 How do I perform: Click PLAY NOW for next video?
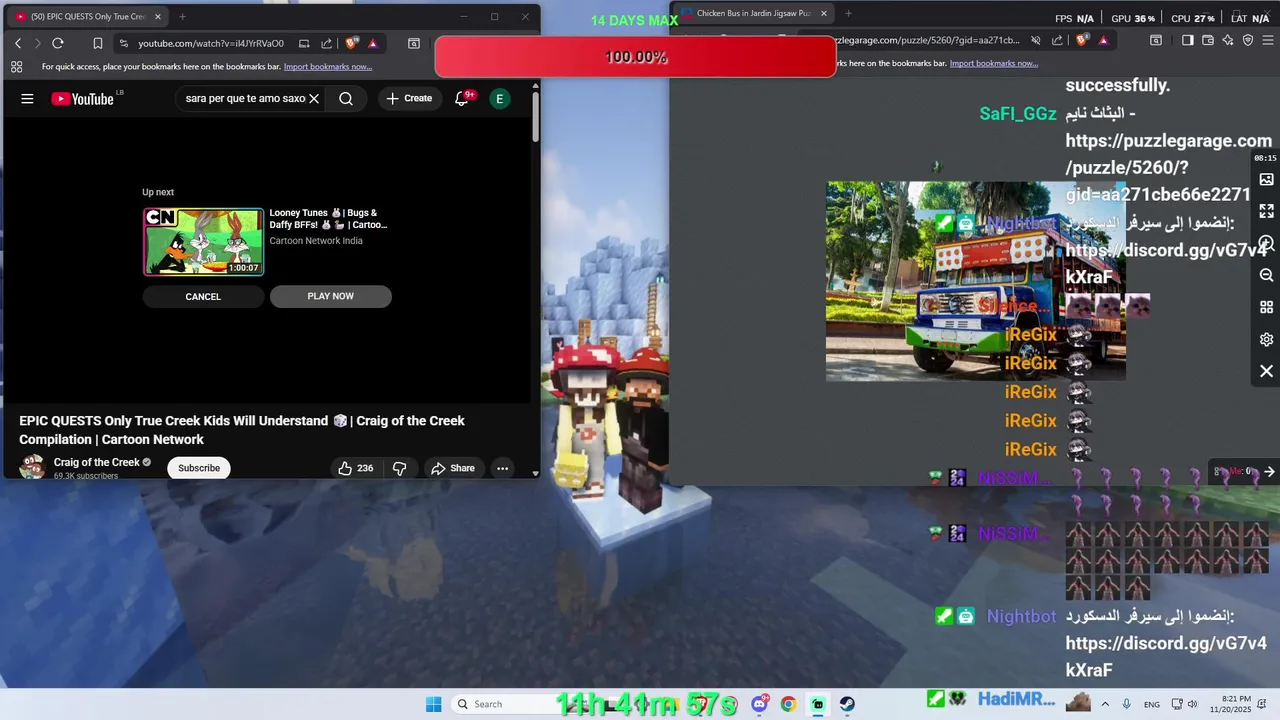click(330, 297)
